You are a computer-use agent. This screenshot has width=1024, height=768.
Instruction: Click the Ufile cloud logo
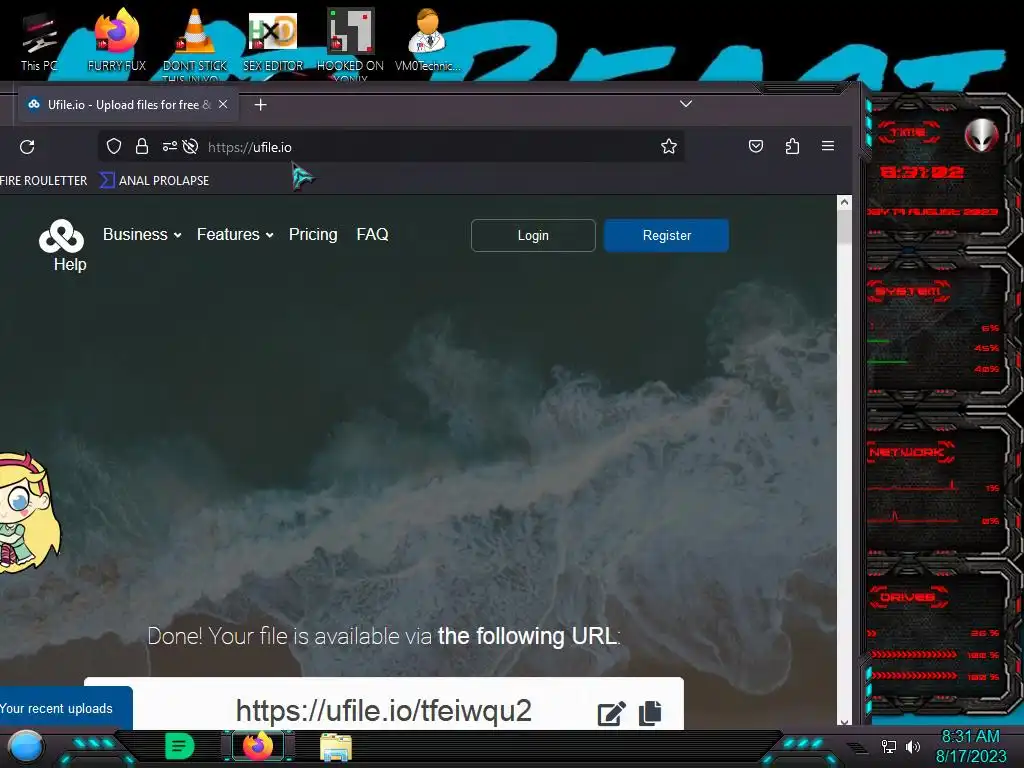[61, 236]
